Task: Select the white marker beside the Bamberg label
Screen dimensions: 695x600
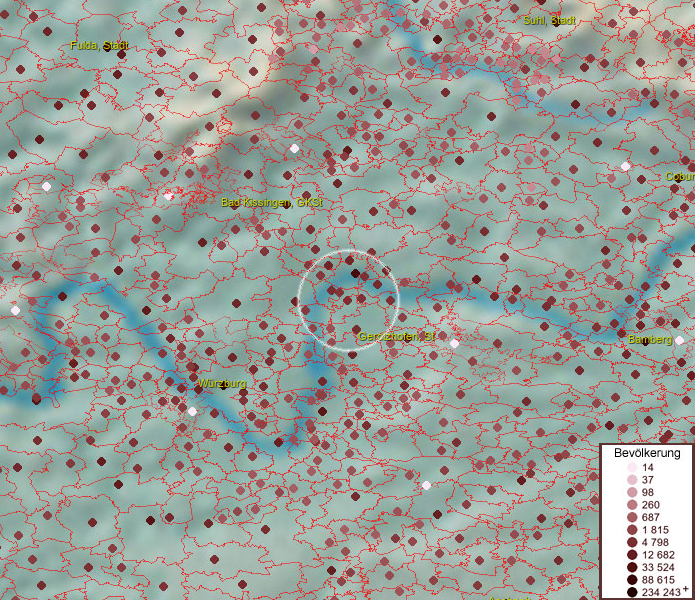Action: (x=680, y=341)
